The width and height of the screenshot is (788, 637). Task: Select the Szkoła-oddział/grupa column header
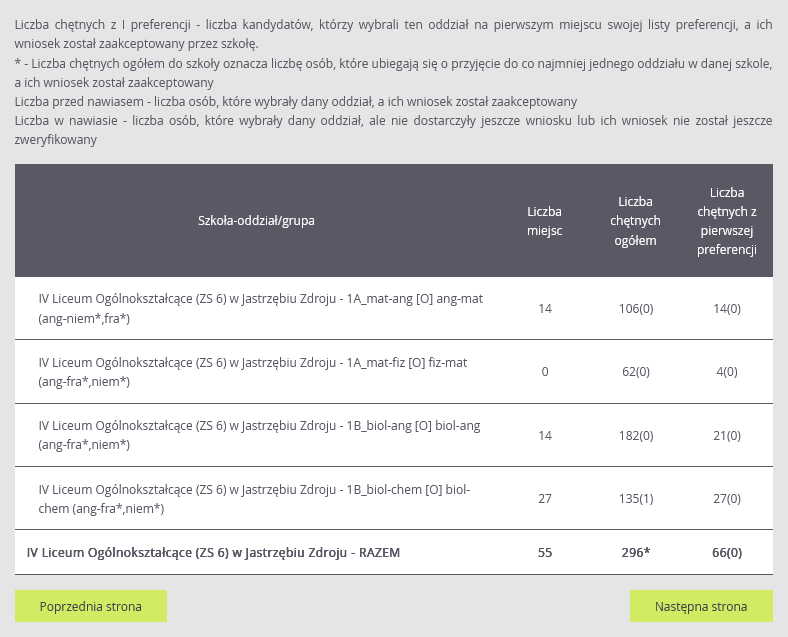coord(257,220)
